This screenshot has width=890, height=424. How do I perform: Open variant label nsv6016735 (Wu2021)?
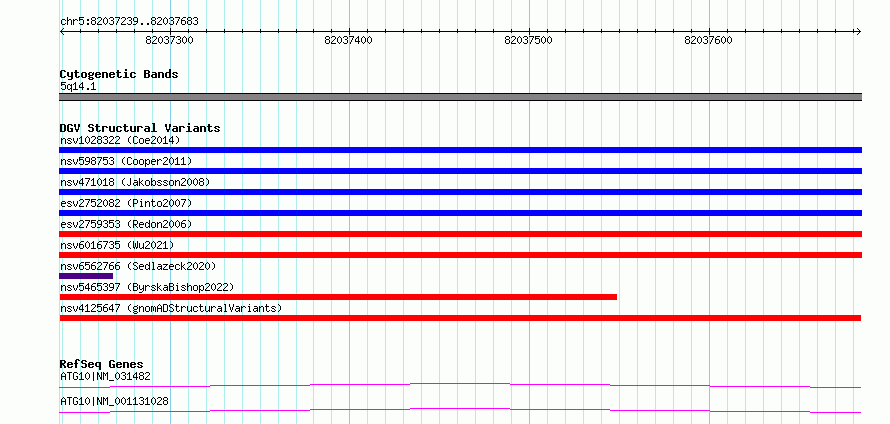(117, 245)
